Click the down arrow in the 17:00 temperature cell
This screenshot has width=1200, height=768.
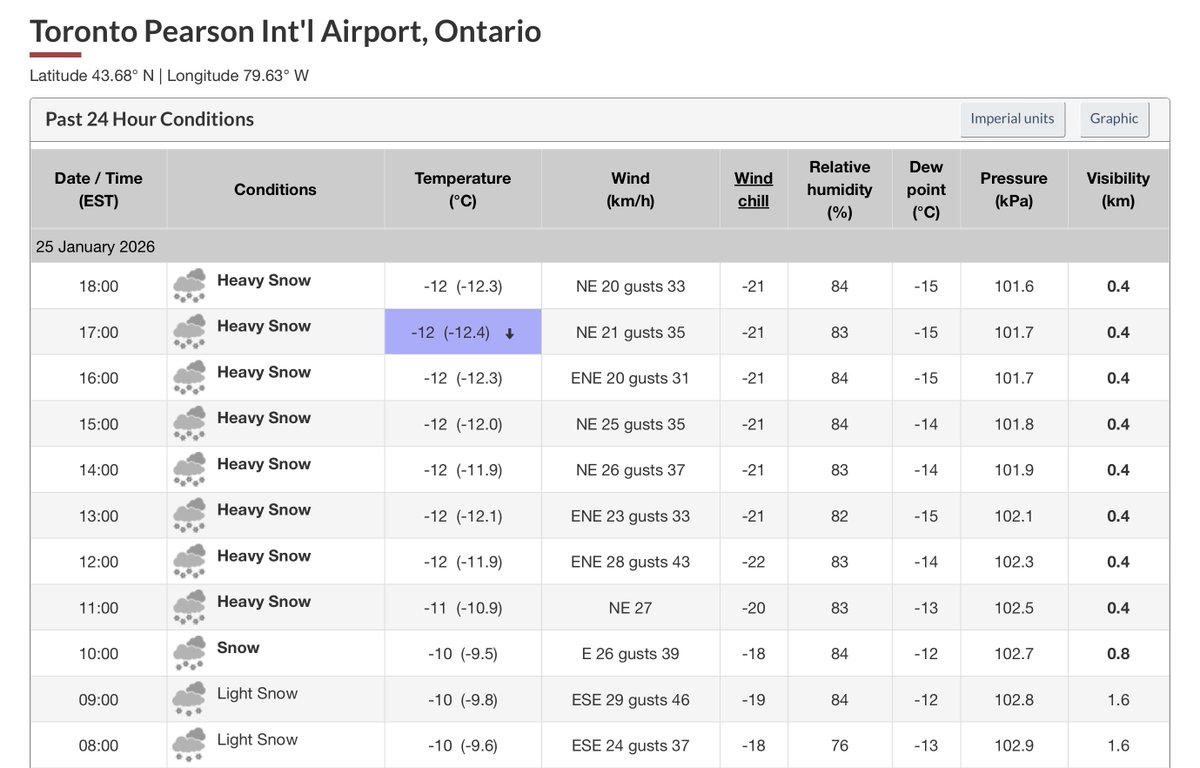[x=509, y=334]
